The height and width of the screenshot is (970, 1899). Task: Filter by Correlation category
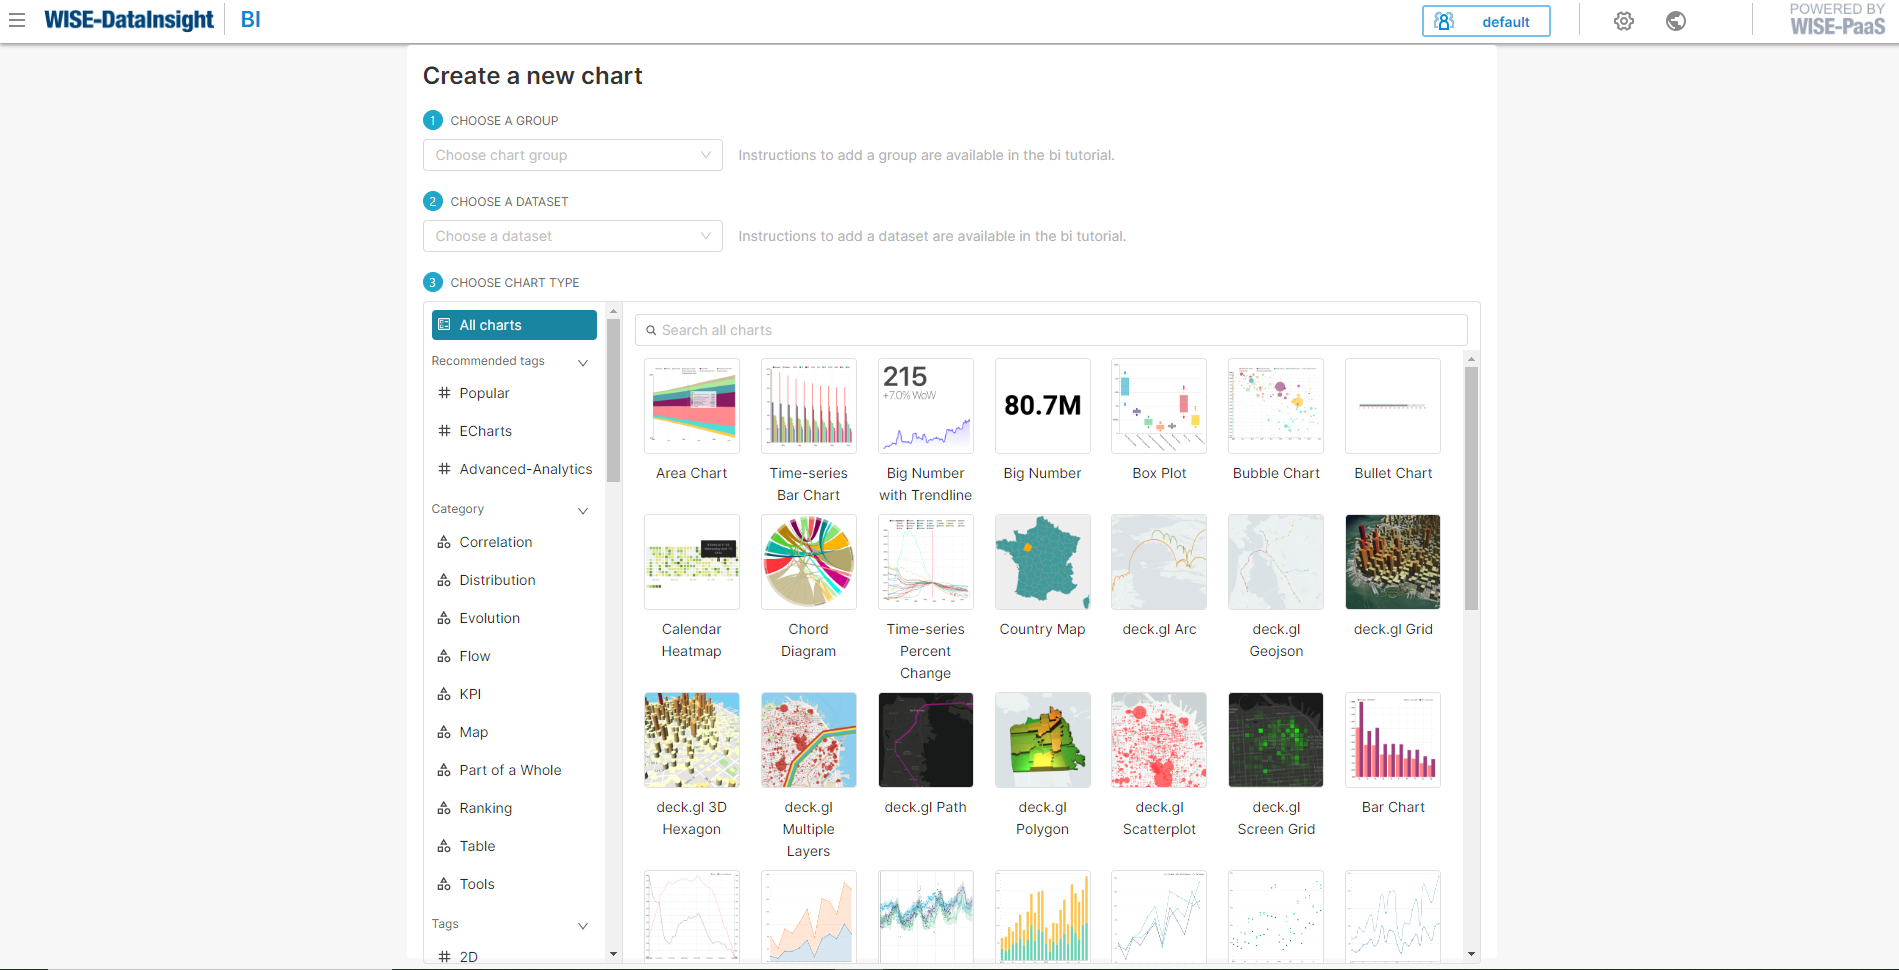pos(495,542)
